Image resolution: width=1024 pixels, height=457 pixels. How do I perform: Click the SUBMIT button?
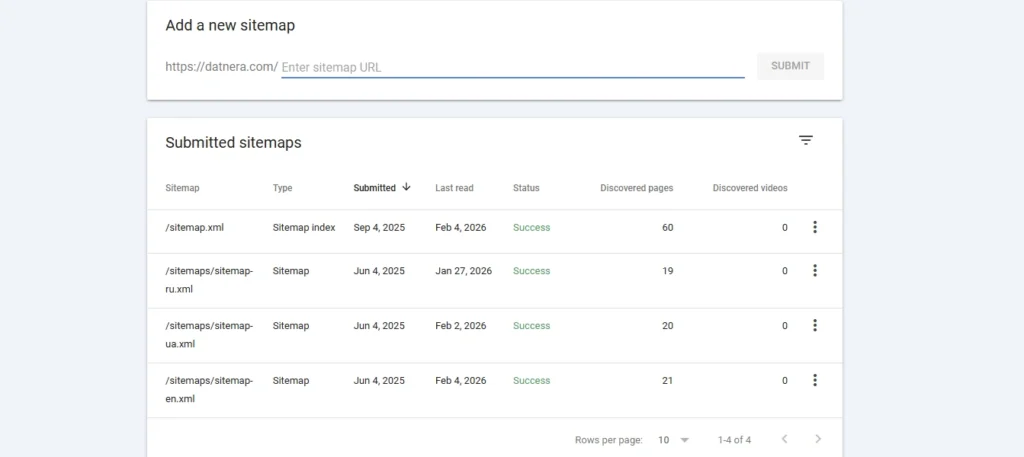(790, 66)
